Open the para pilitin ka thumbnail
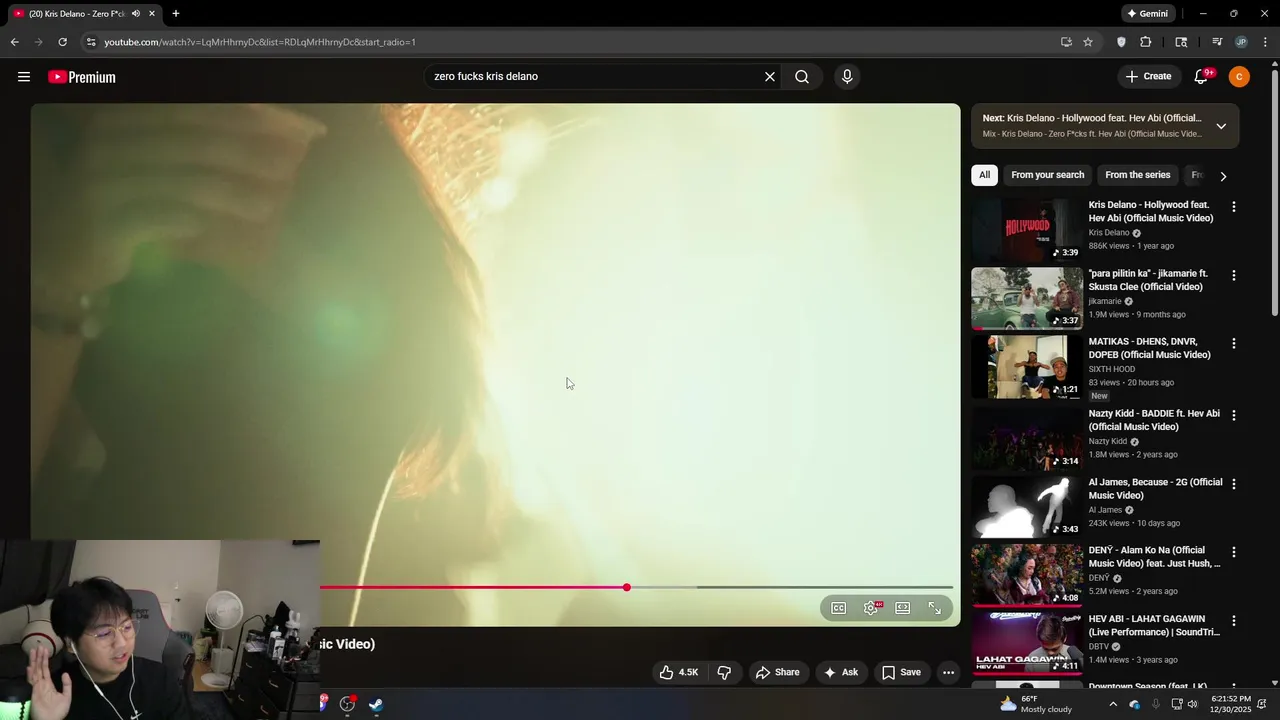Viewport: 1280px width, 720px height. tap(1027, 298)
